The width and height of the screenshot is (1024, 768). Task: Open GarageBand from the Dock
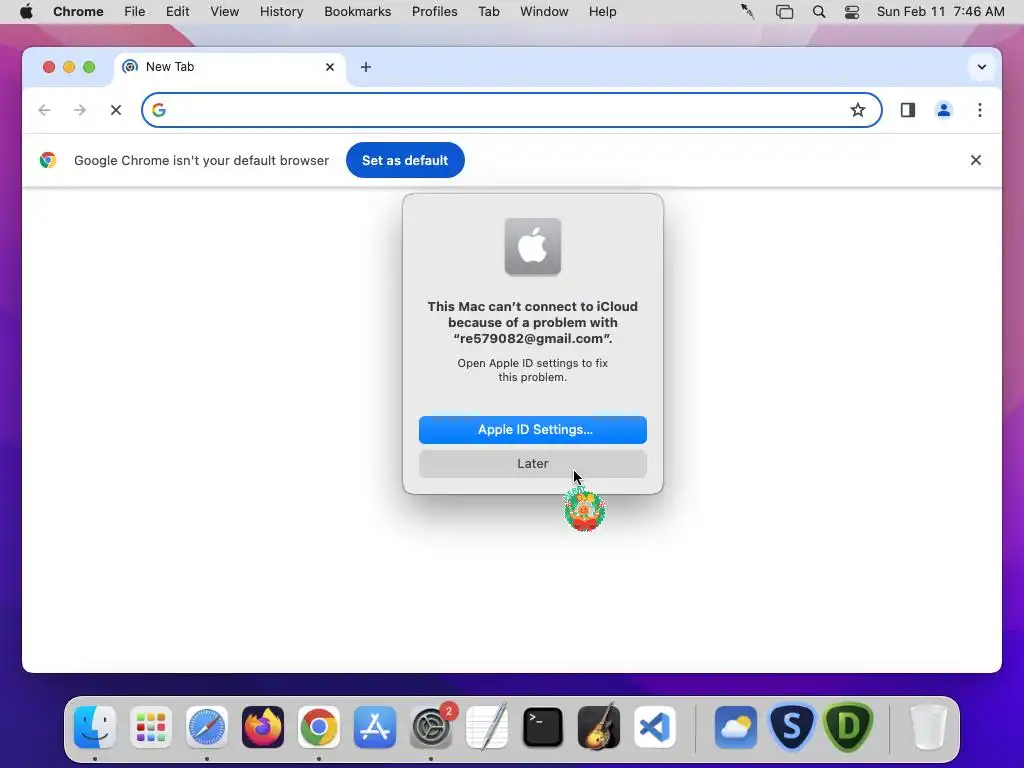pos(599,727)
